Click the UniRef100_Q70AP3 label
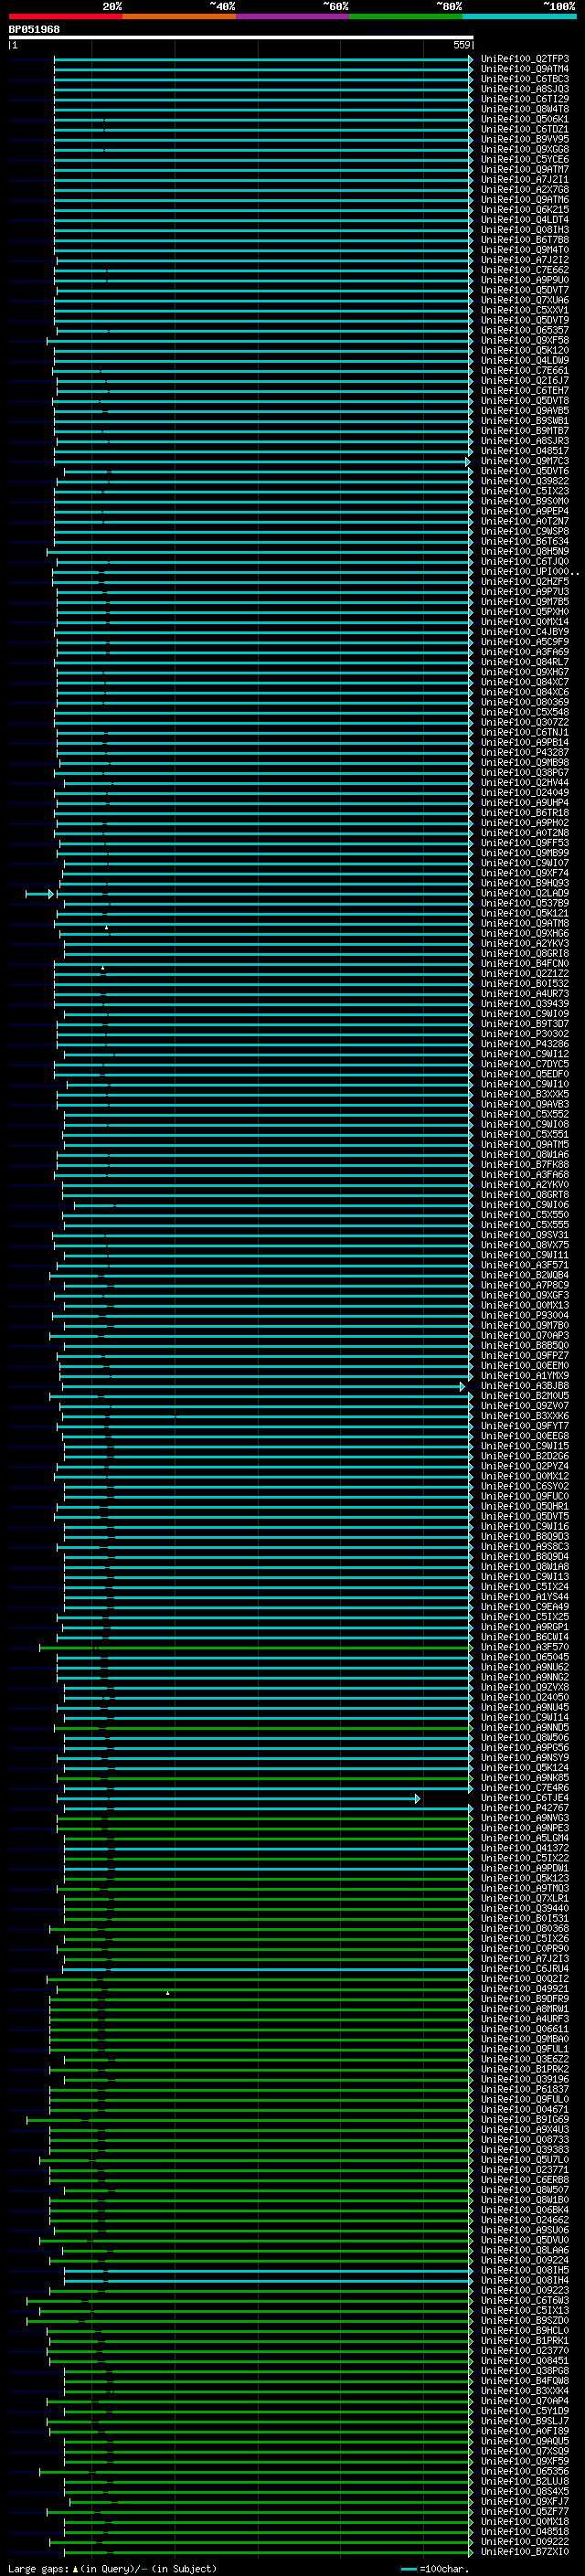This screenshot has width=585, height=2576. click(524, 1336)
